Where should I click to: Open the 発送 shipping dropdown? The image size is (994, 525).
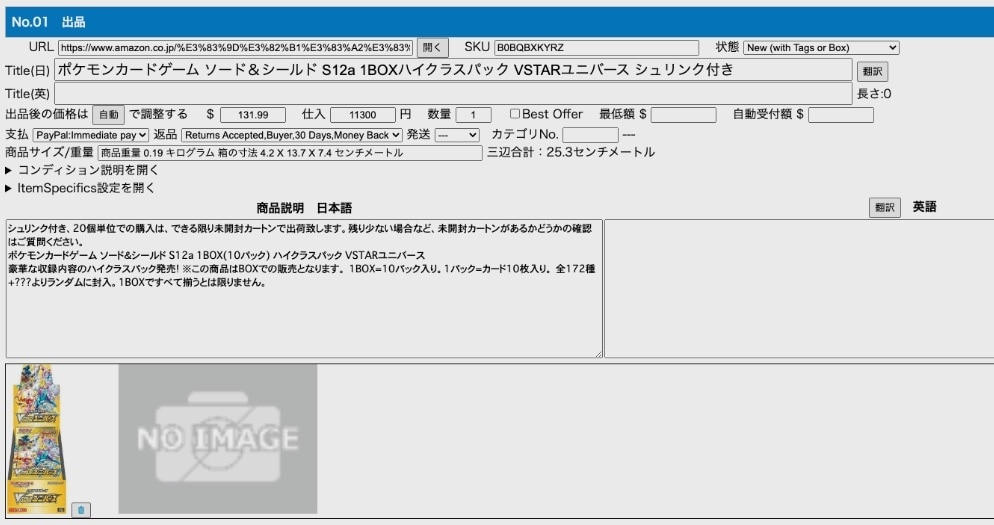(x=456, y=135)
